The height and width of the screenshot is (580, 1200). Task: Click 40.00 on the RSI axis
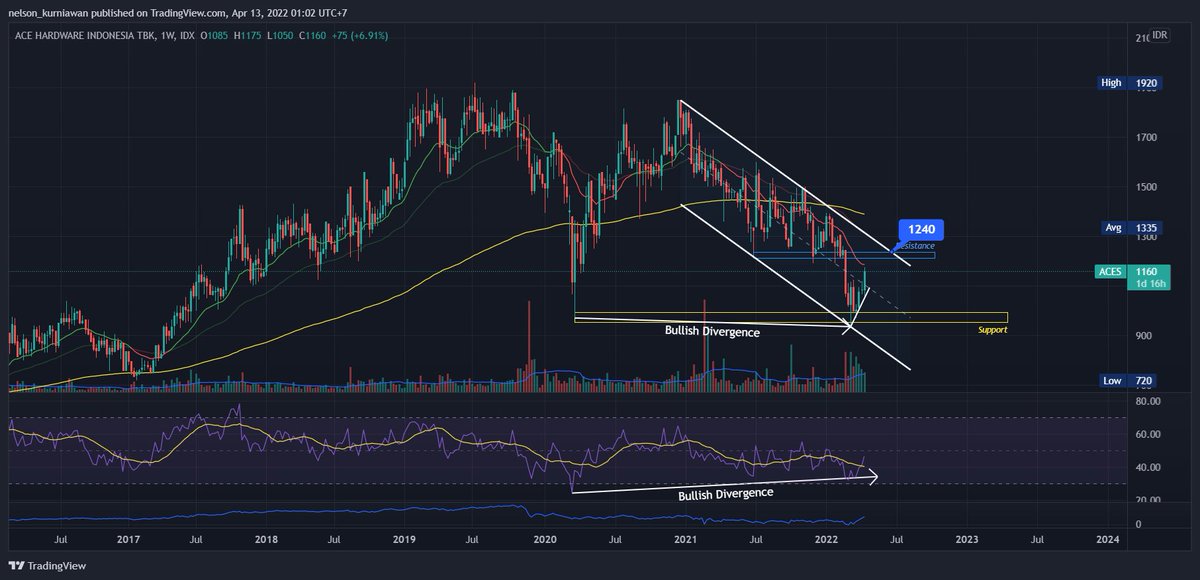pos(1146,467)
